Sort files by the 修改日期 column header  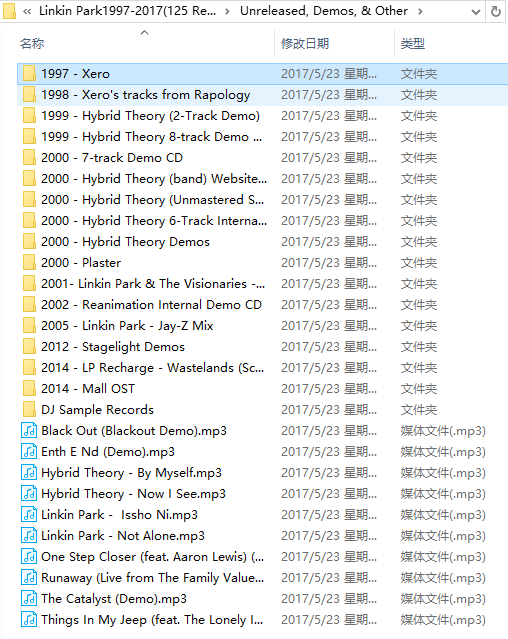pyautogui.click(x=305, y=44)
